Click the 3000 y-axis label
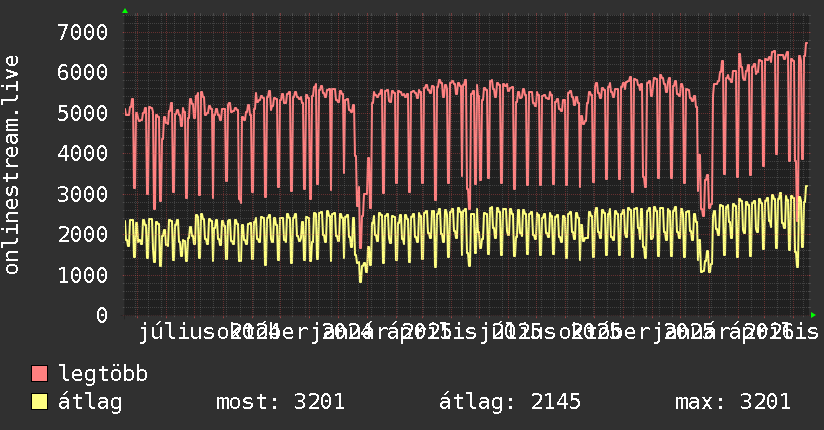The image size is (824, 430). 83,194
